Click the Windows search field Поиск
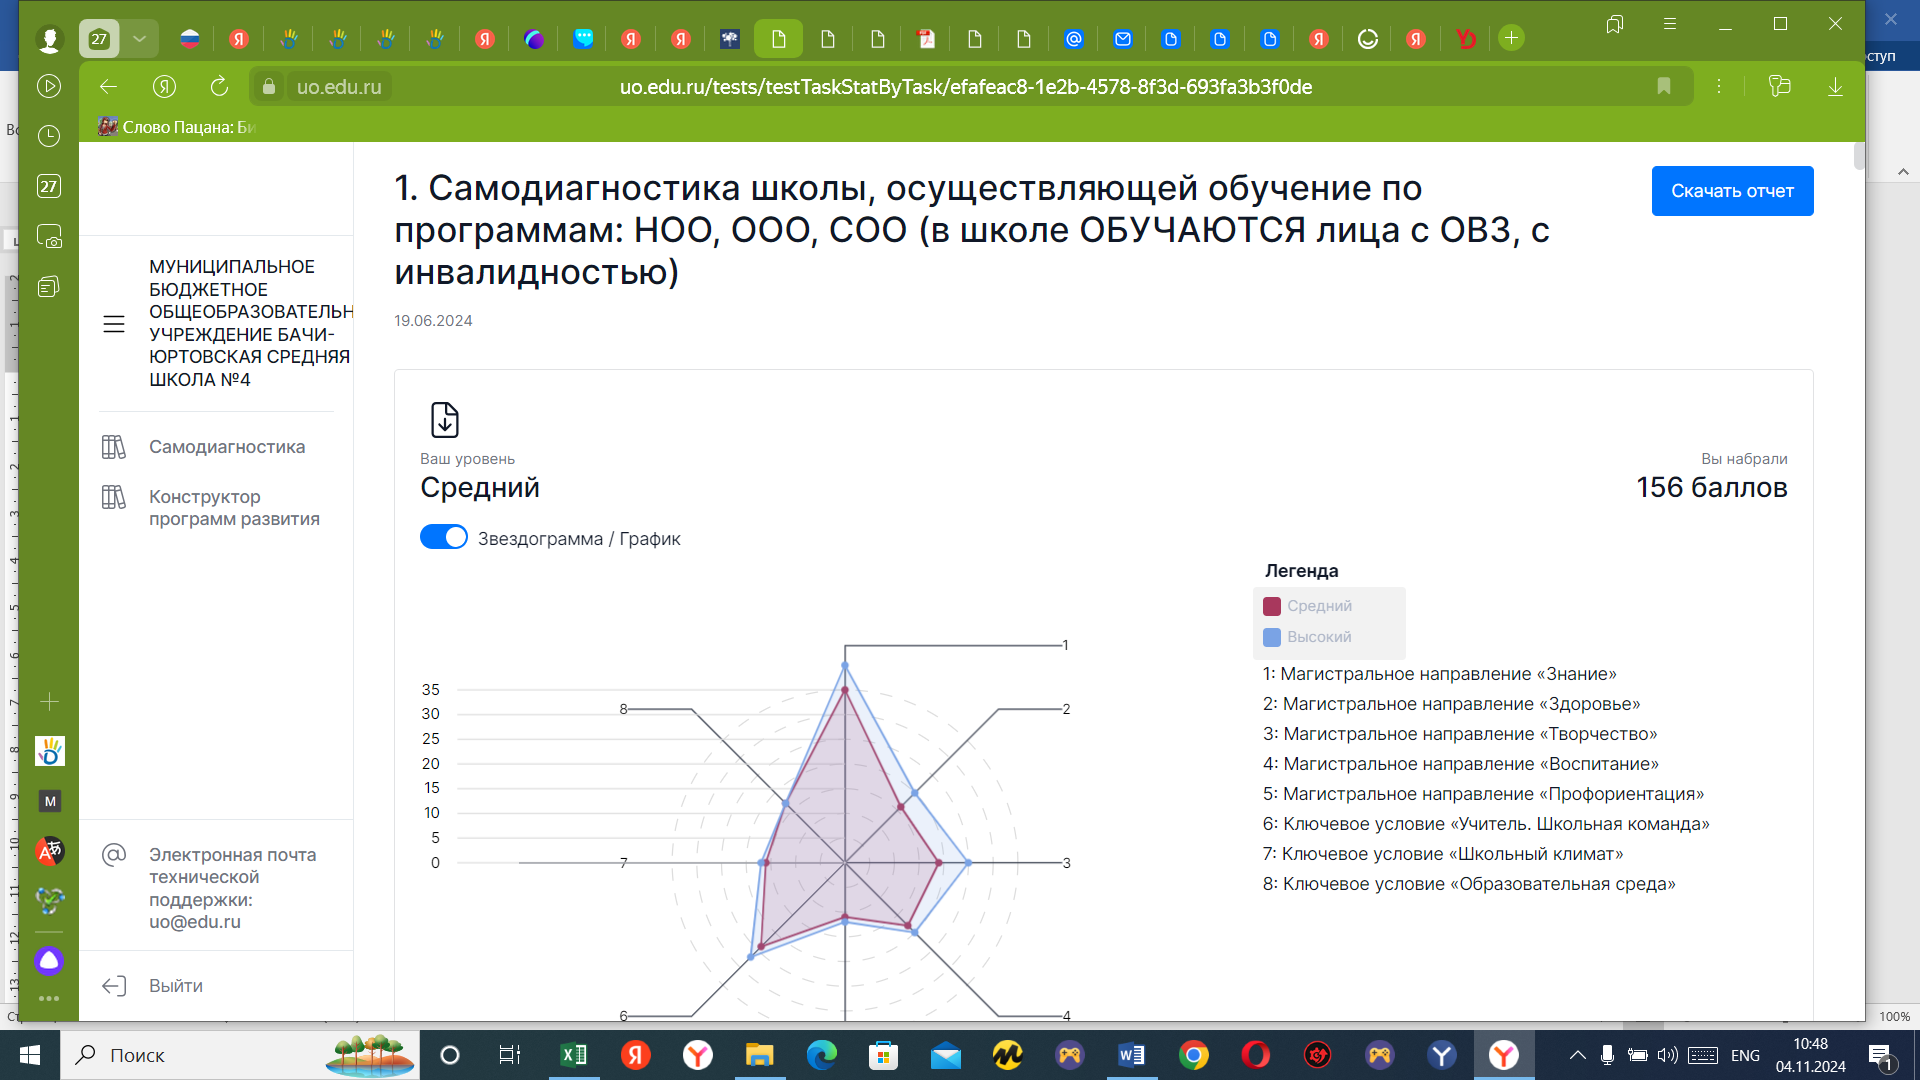 coord(200,1055)
